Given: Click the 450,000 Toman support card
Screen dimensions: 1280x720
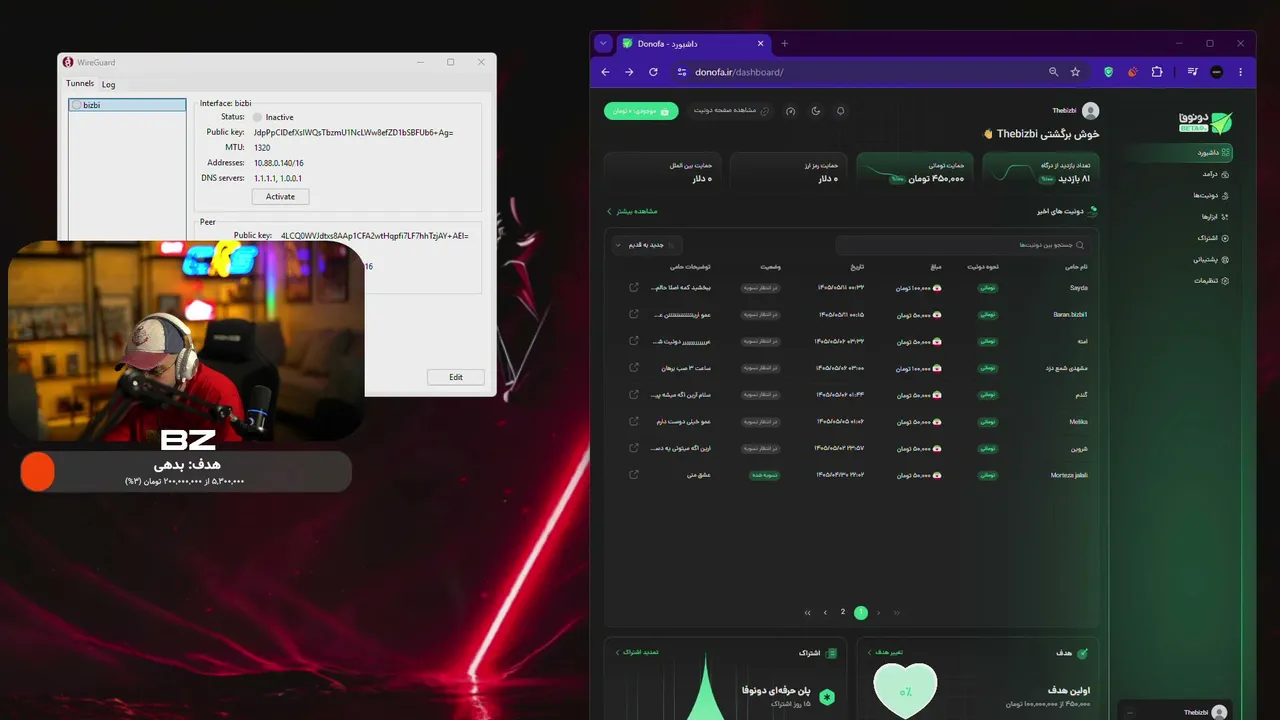Looking at the screenshot, I should point(915,172).
